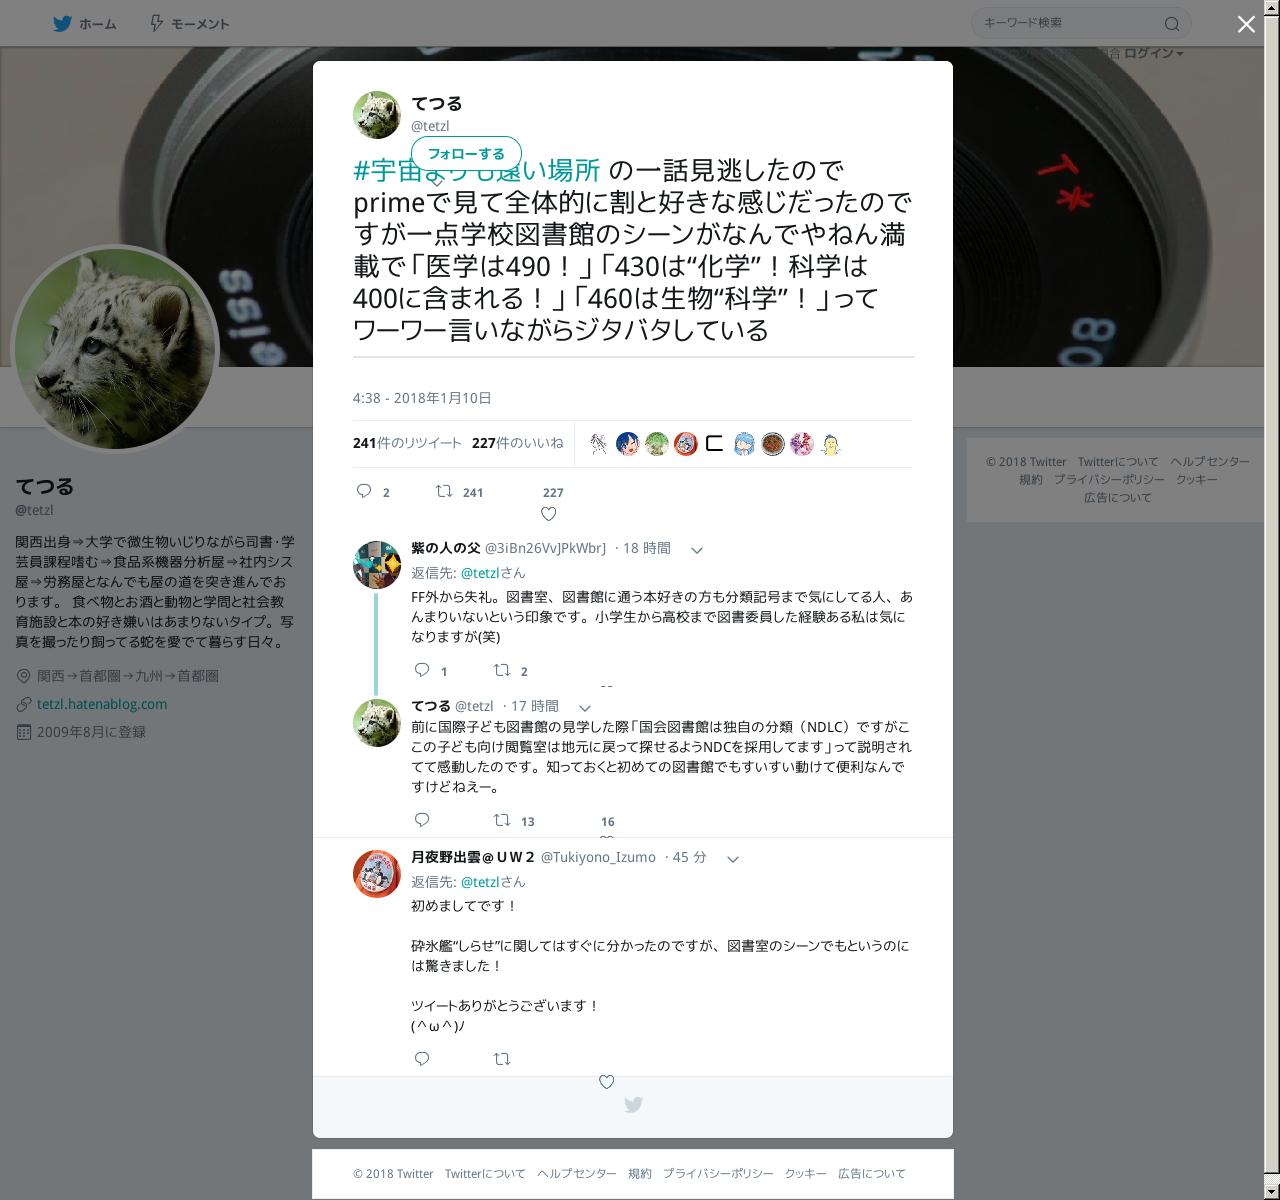This screenshot has width=1280, height=1200.
Task: Reply to 紫の人の父's comment
Action: point(422,670)
